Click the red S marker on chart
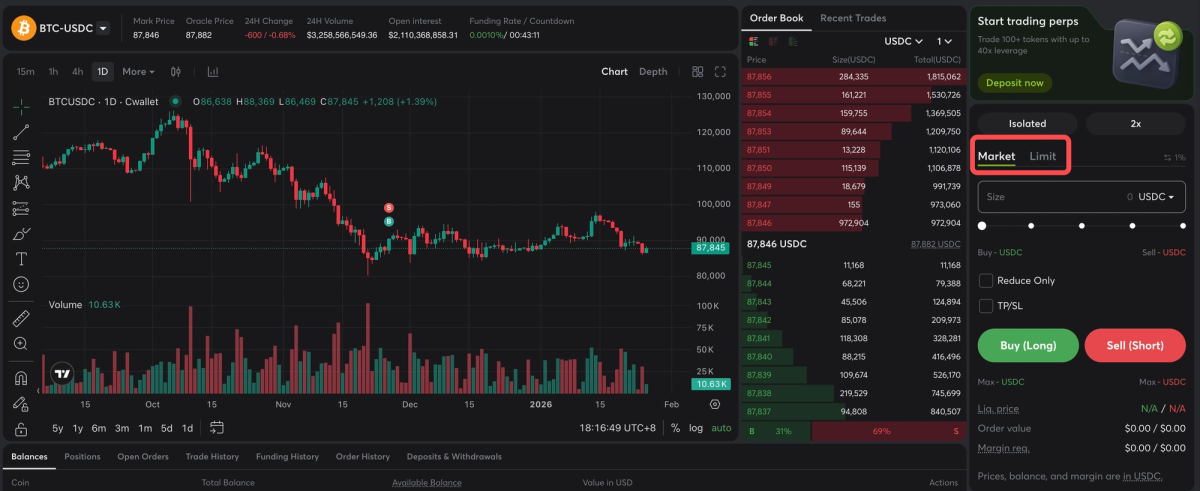The image size is (1200, 491). tap(389, 207)
